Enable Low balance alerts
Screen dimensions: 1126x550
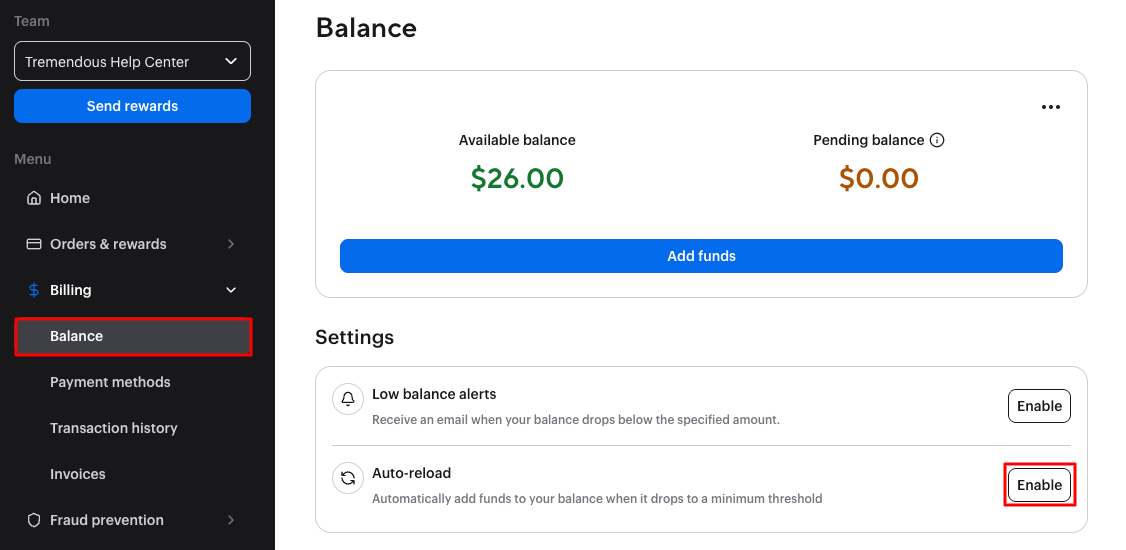tap(1039, 406)
